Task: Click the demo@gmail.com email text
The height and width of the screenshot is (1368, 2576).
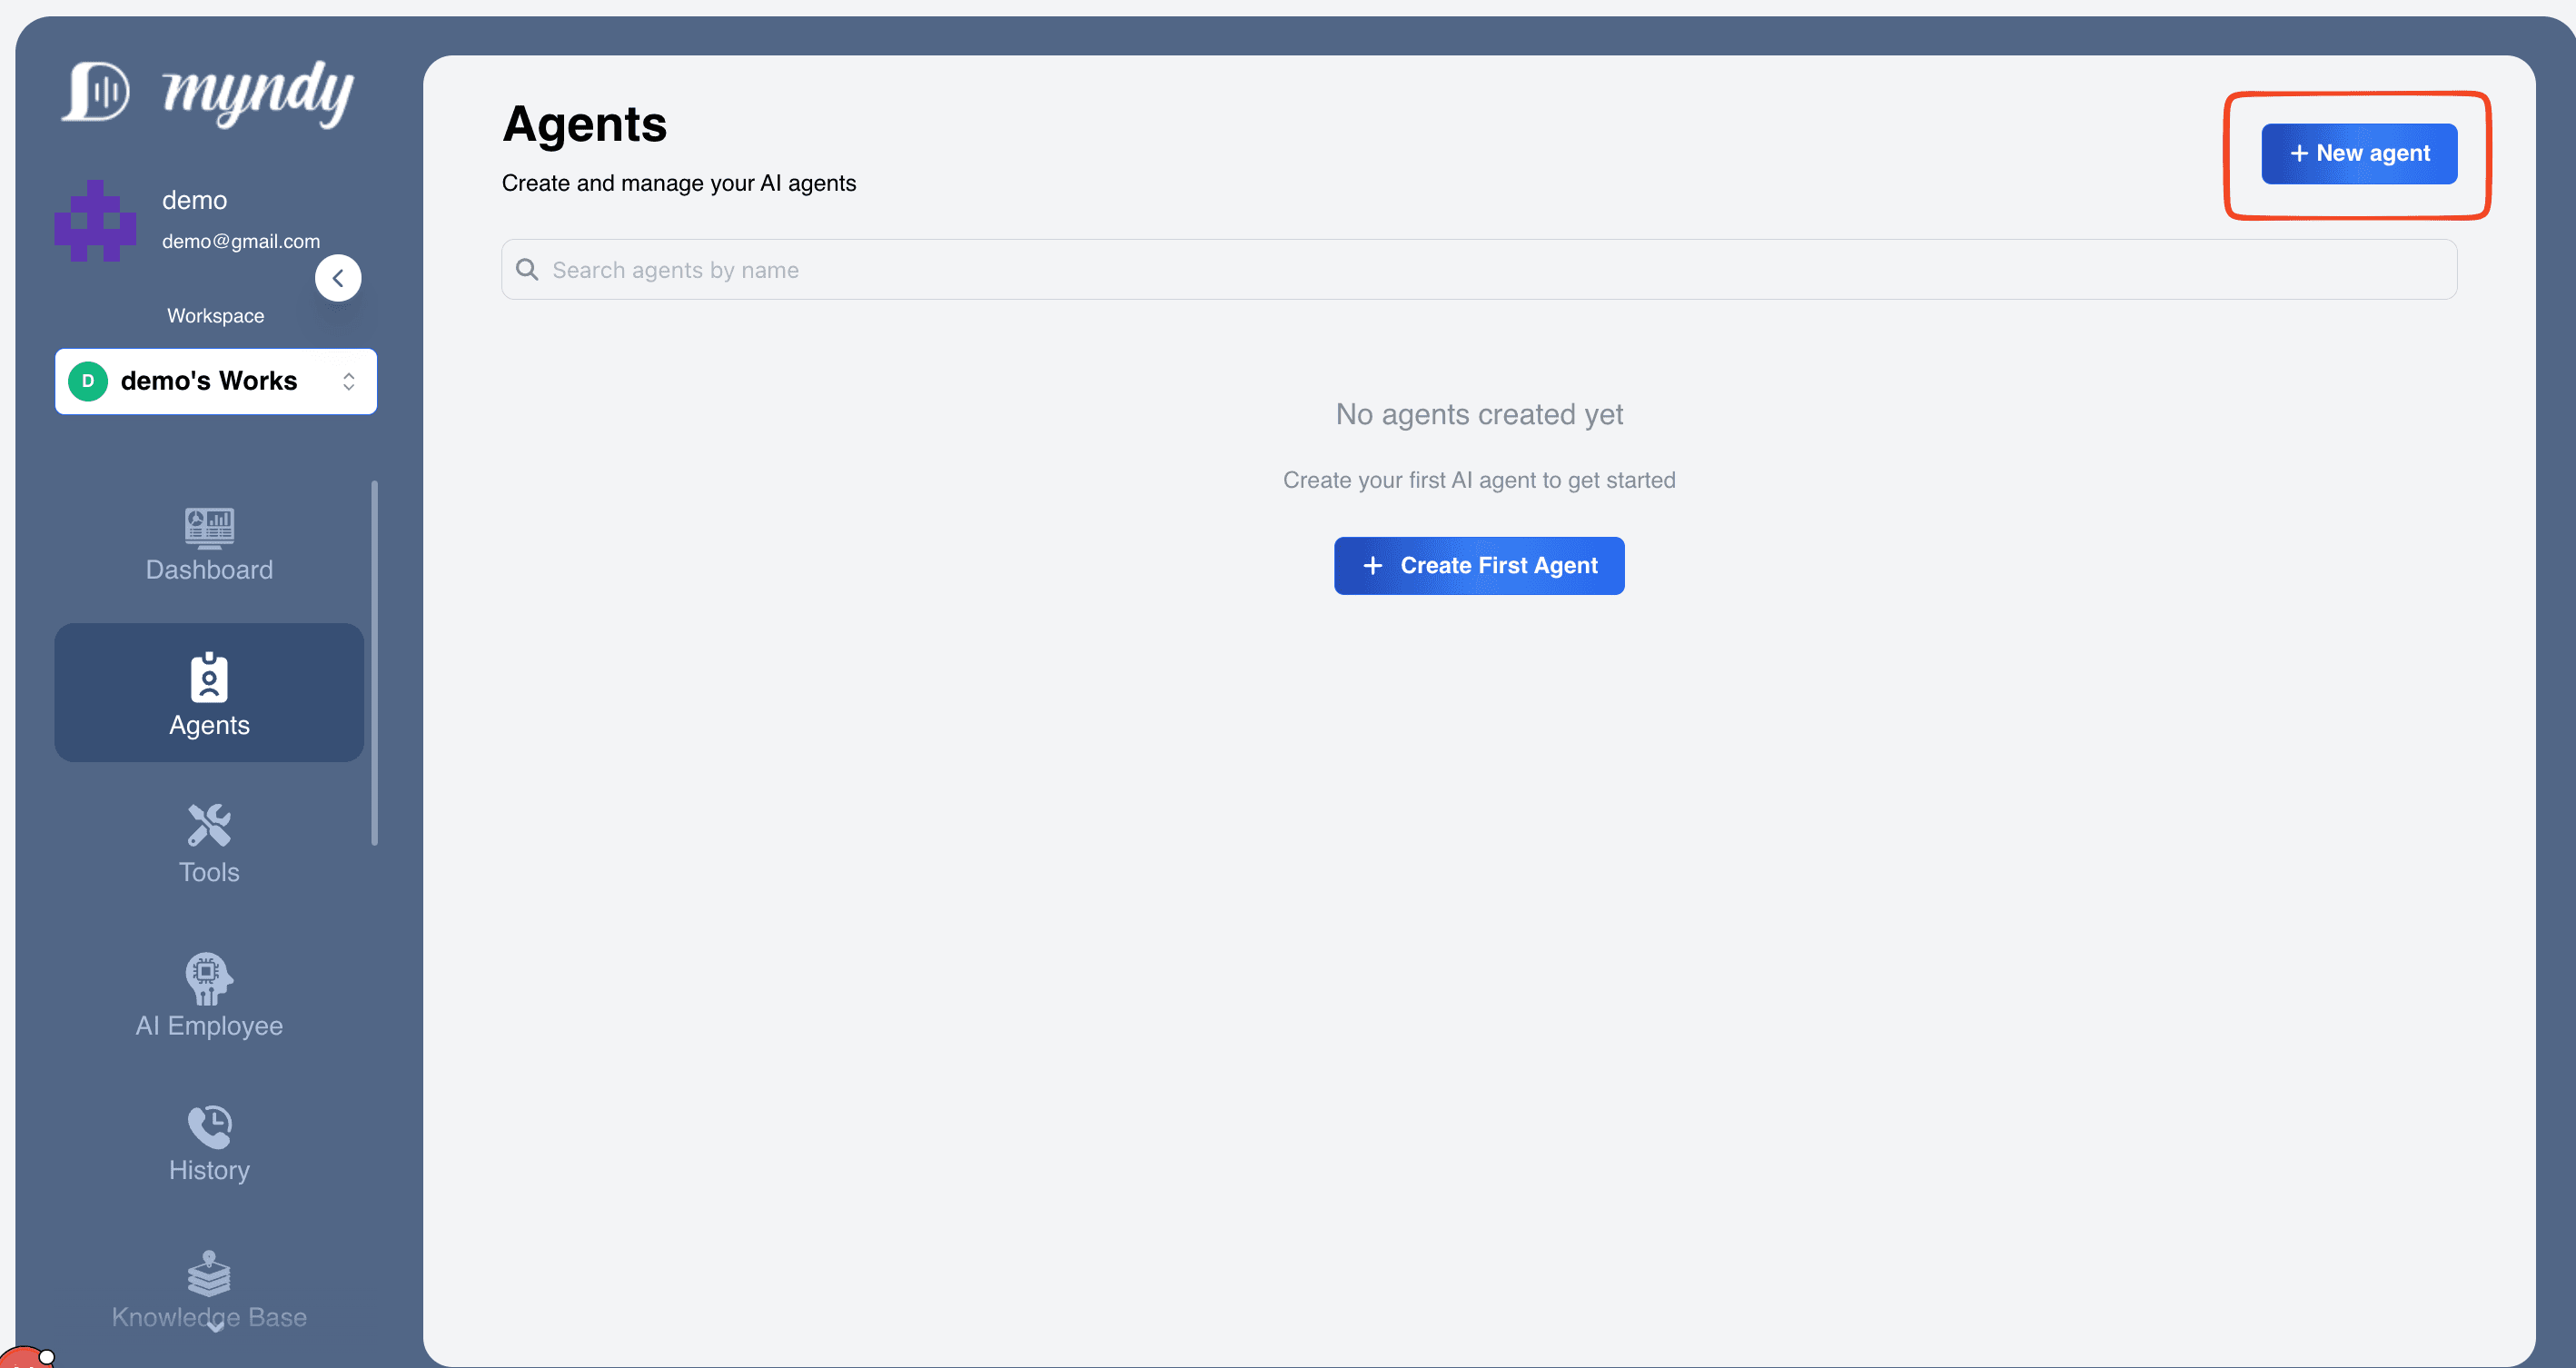Action: pyautogui.click(x=241, y=241)
